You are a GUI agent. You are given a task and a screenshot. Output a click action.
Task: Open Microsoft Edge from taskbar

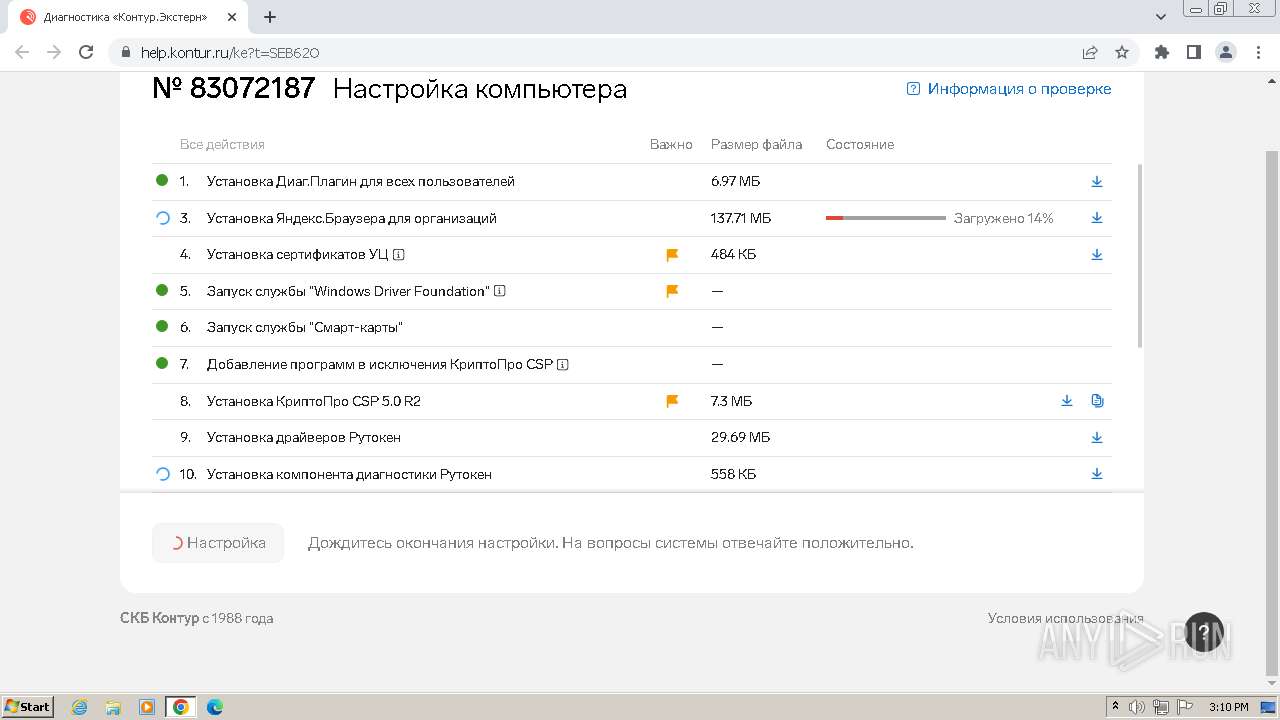[214, 707]
